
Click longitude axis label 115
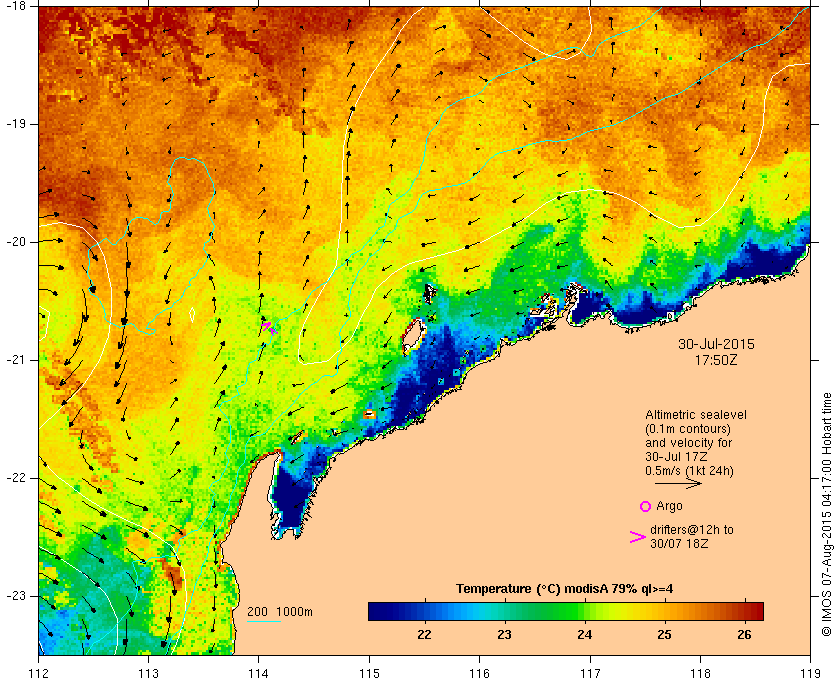(369, 673)
